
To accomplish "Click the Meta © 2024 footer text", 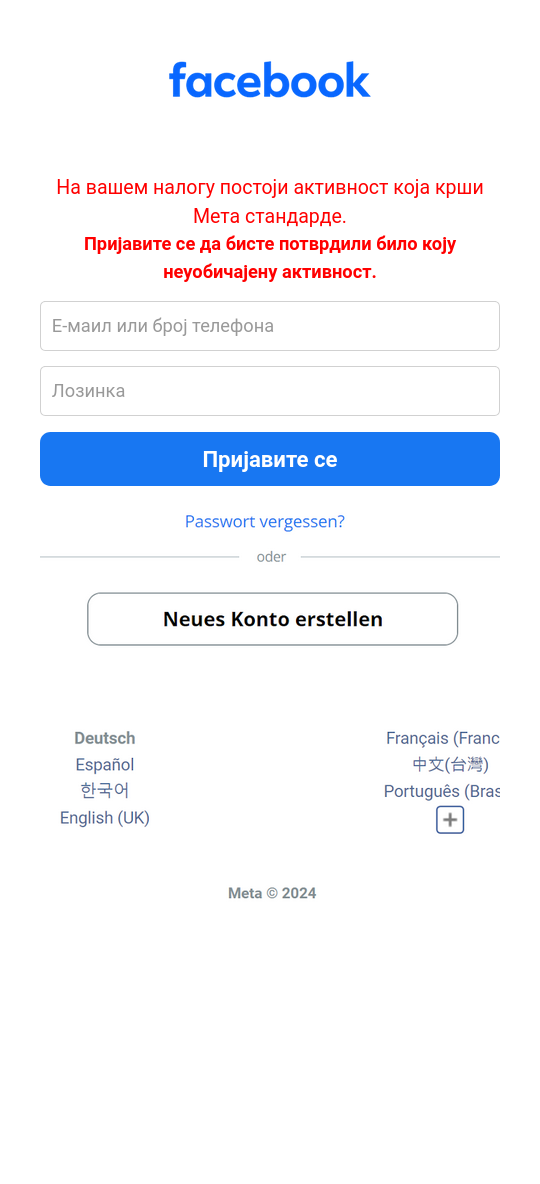I will click(x=272, y=893).
